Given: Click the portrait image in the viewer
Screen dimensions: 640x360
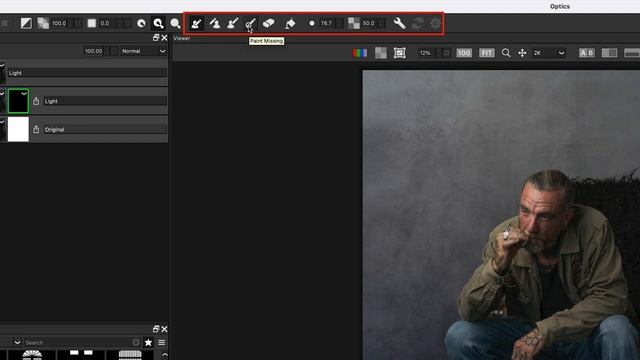Looking at the screenshot, I should (x=501, y=215).
